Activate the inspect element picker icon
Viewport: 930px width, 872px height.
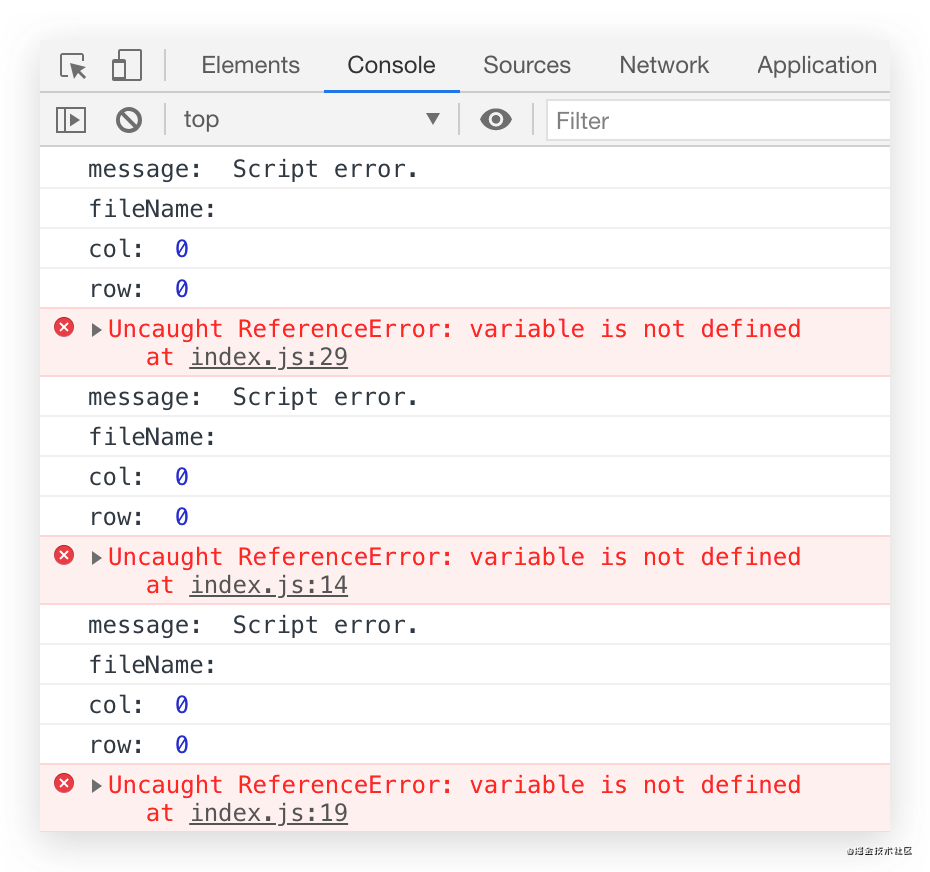[x=73, y=66]
